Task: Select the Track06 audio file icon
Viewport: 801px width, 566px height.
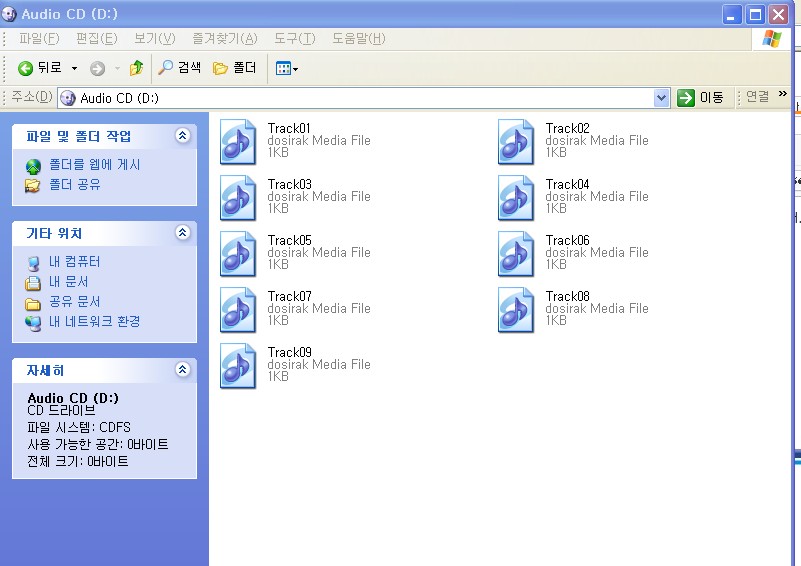Action: click(x=516, y=254)
